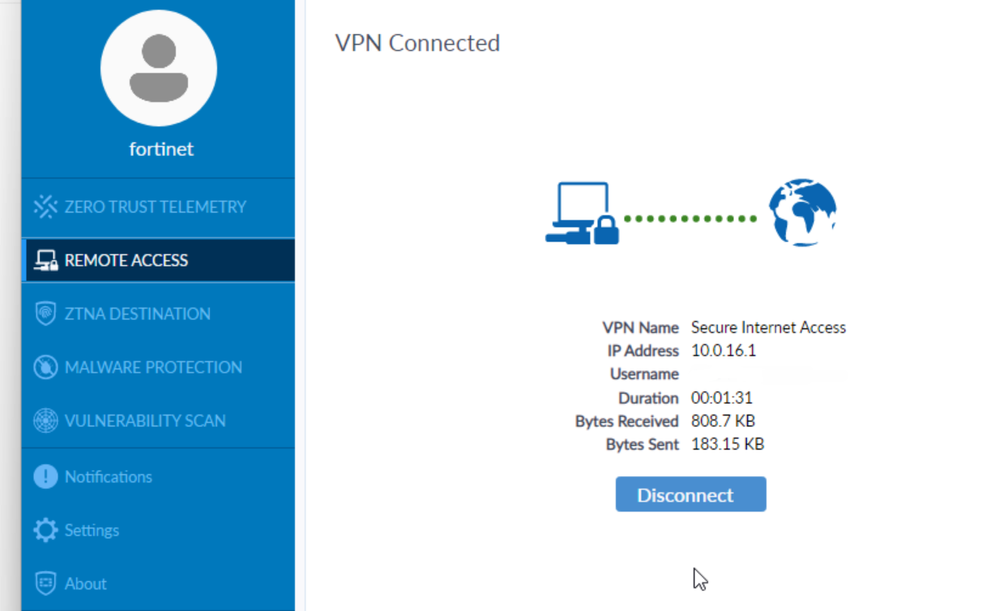Screen dimensions: 999x611
Task: Click the Remote Access laptop icon
Action: click(46, 261)
